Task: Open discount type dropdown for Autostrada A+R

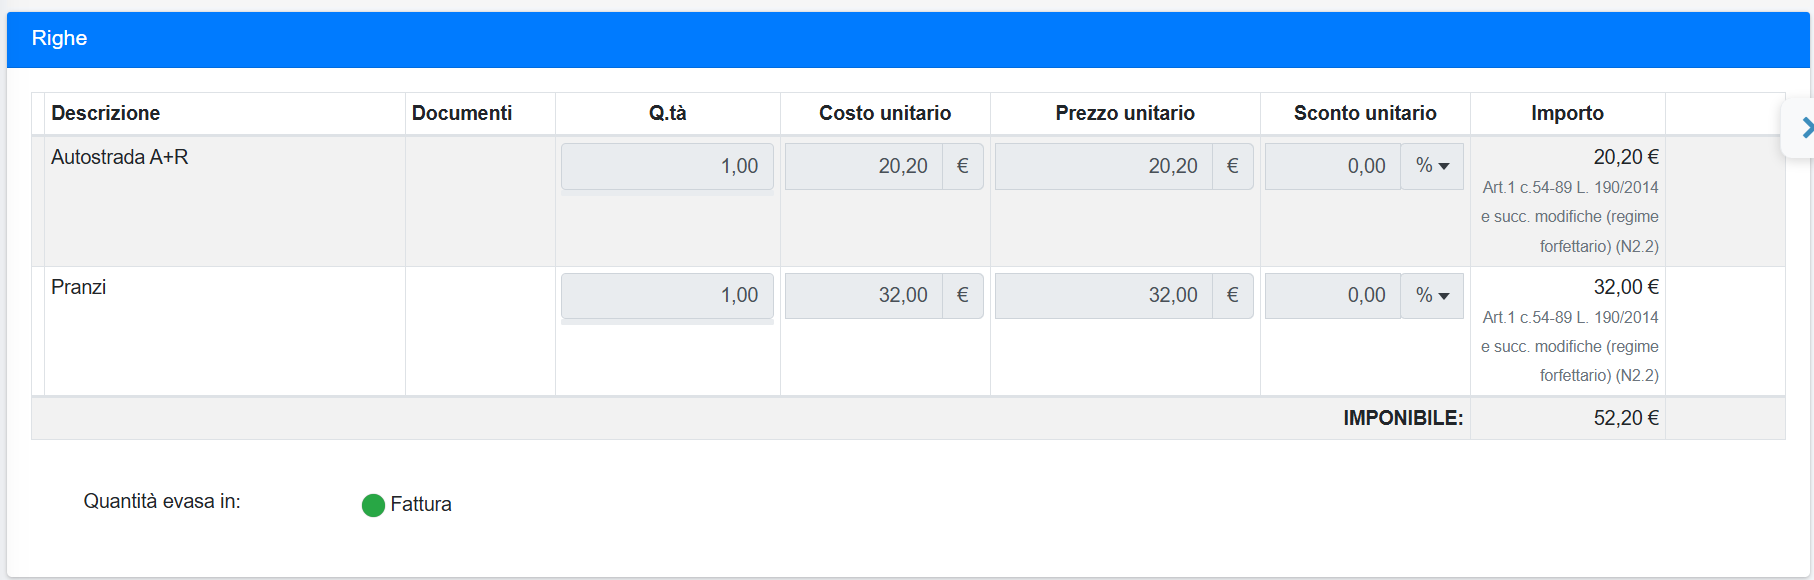Action: (1432, 166)
